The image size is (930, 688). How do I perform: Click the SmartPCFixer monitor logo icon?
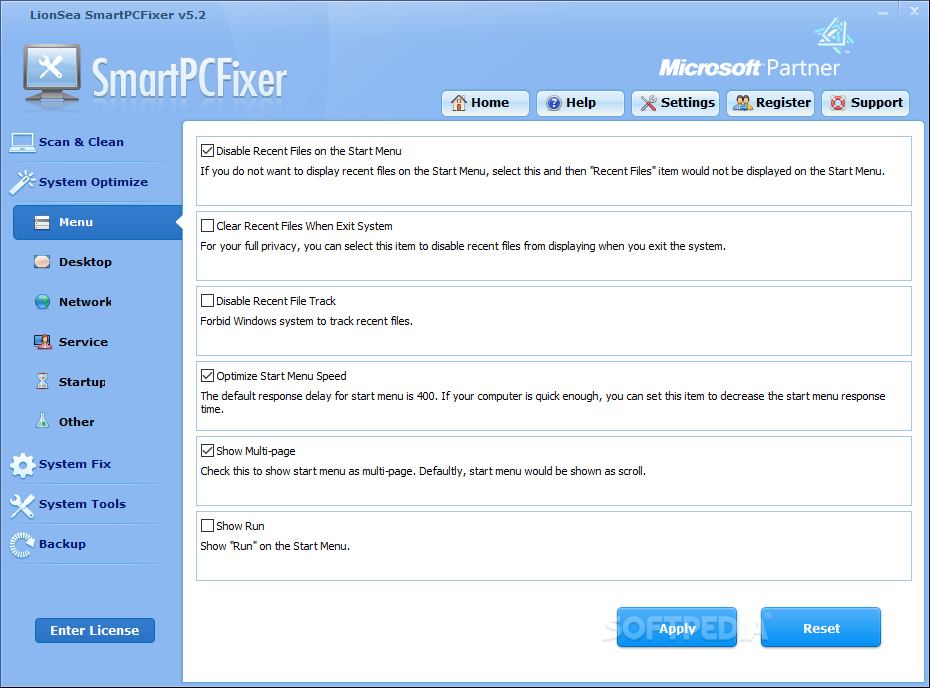point(52,76)
